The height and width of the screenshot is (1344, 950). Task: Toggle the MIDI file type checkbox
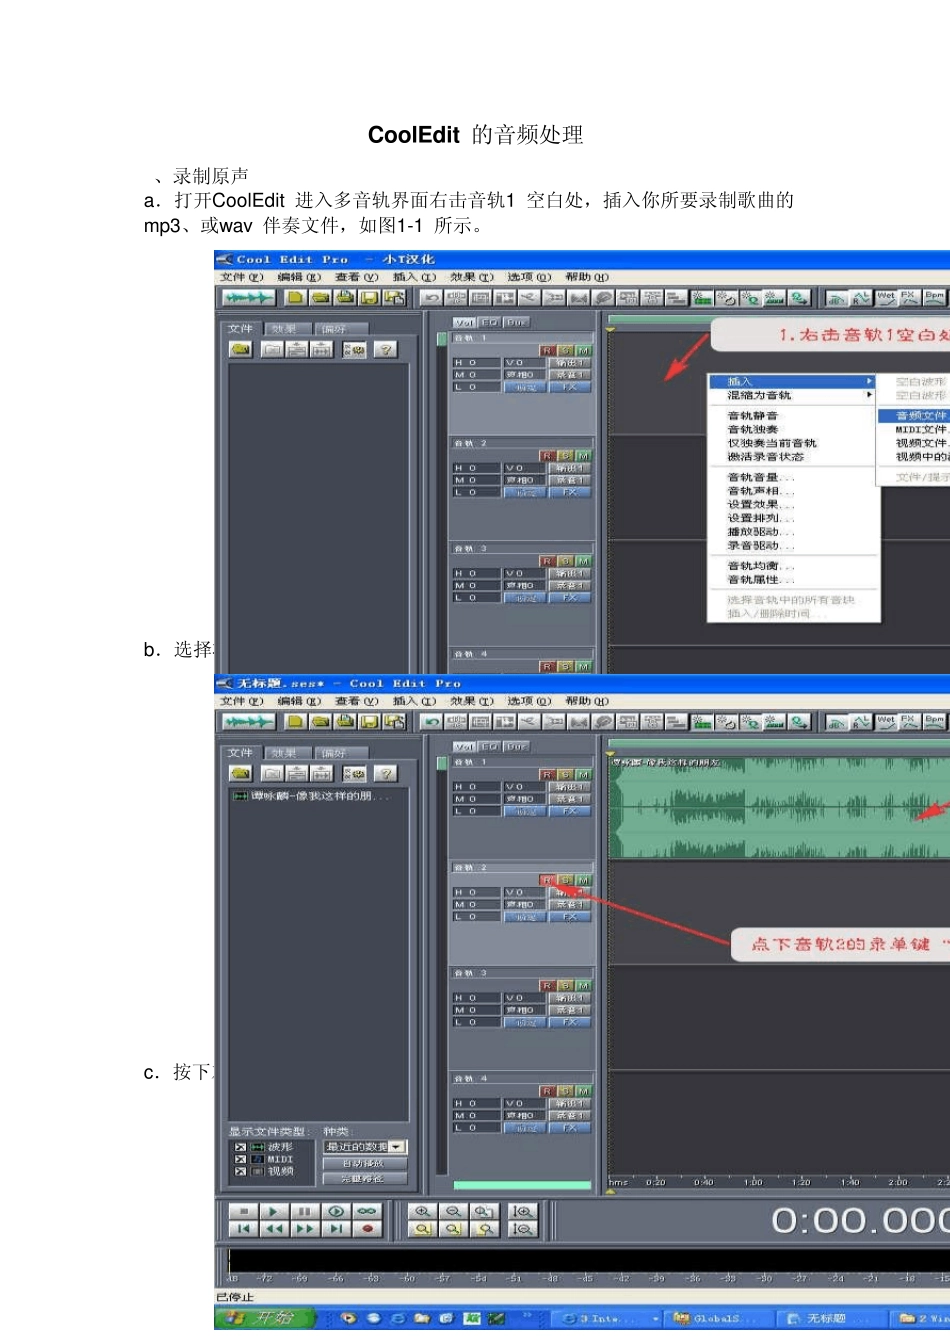[x=240, y=1159]
